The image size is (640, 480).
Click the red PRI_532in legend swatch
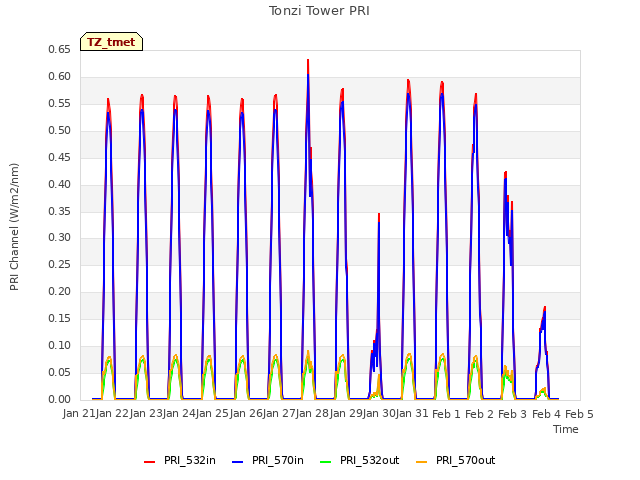point(150,462)
